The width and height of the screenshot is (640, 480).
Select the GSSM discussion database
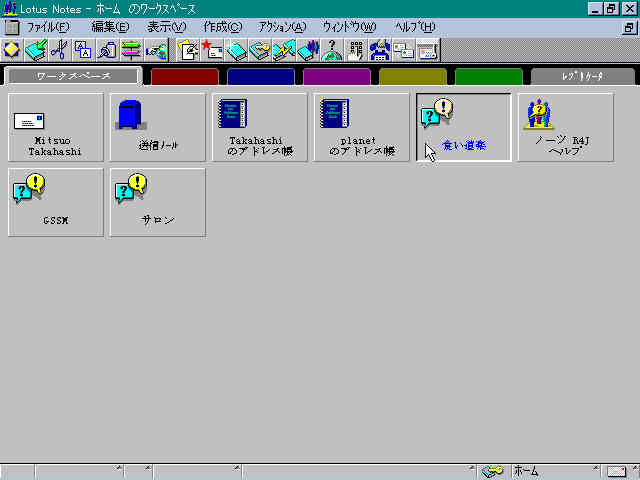click(x=56, y=202)
